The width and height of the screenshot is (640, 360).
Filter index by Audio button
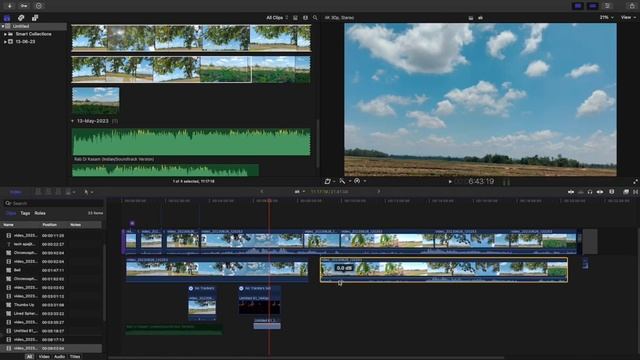point(60,357)
